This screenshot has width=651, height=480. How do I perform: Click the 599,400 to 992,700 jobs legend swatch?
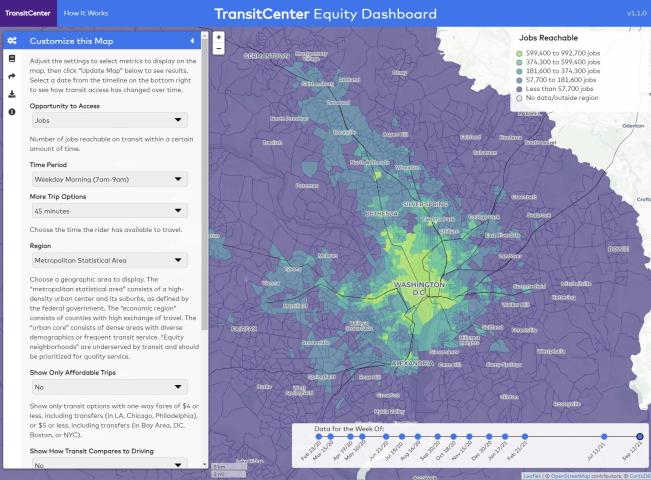click(x=519, y=54)
